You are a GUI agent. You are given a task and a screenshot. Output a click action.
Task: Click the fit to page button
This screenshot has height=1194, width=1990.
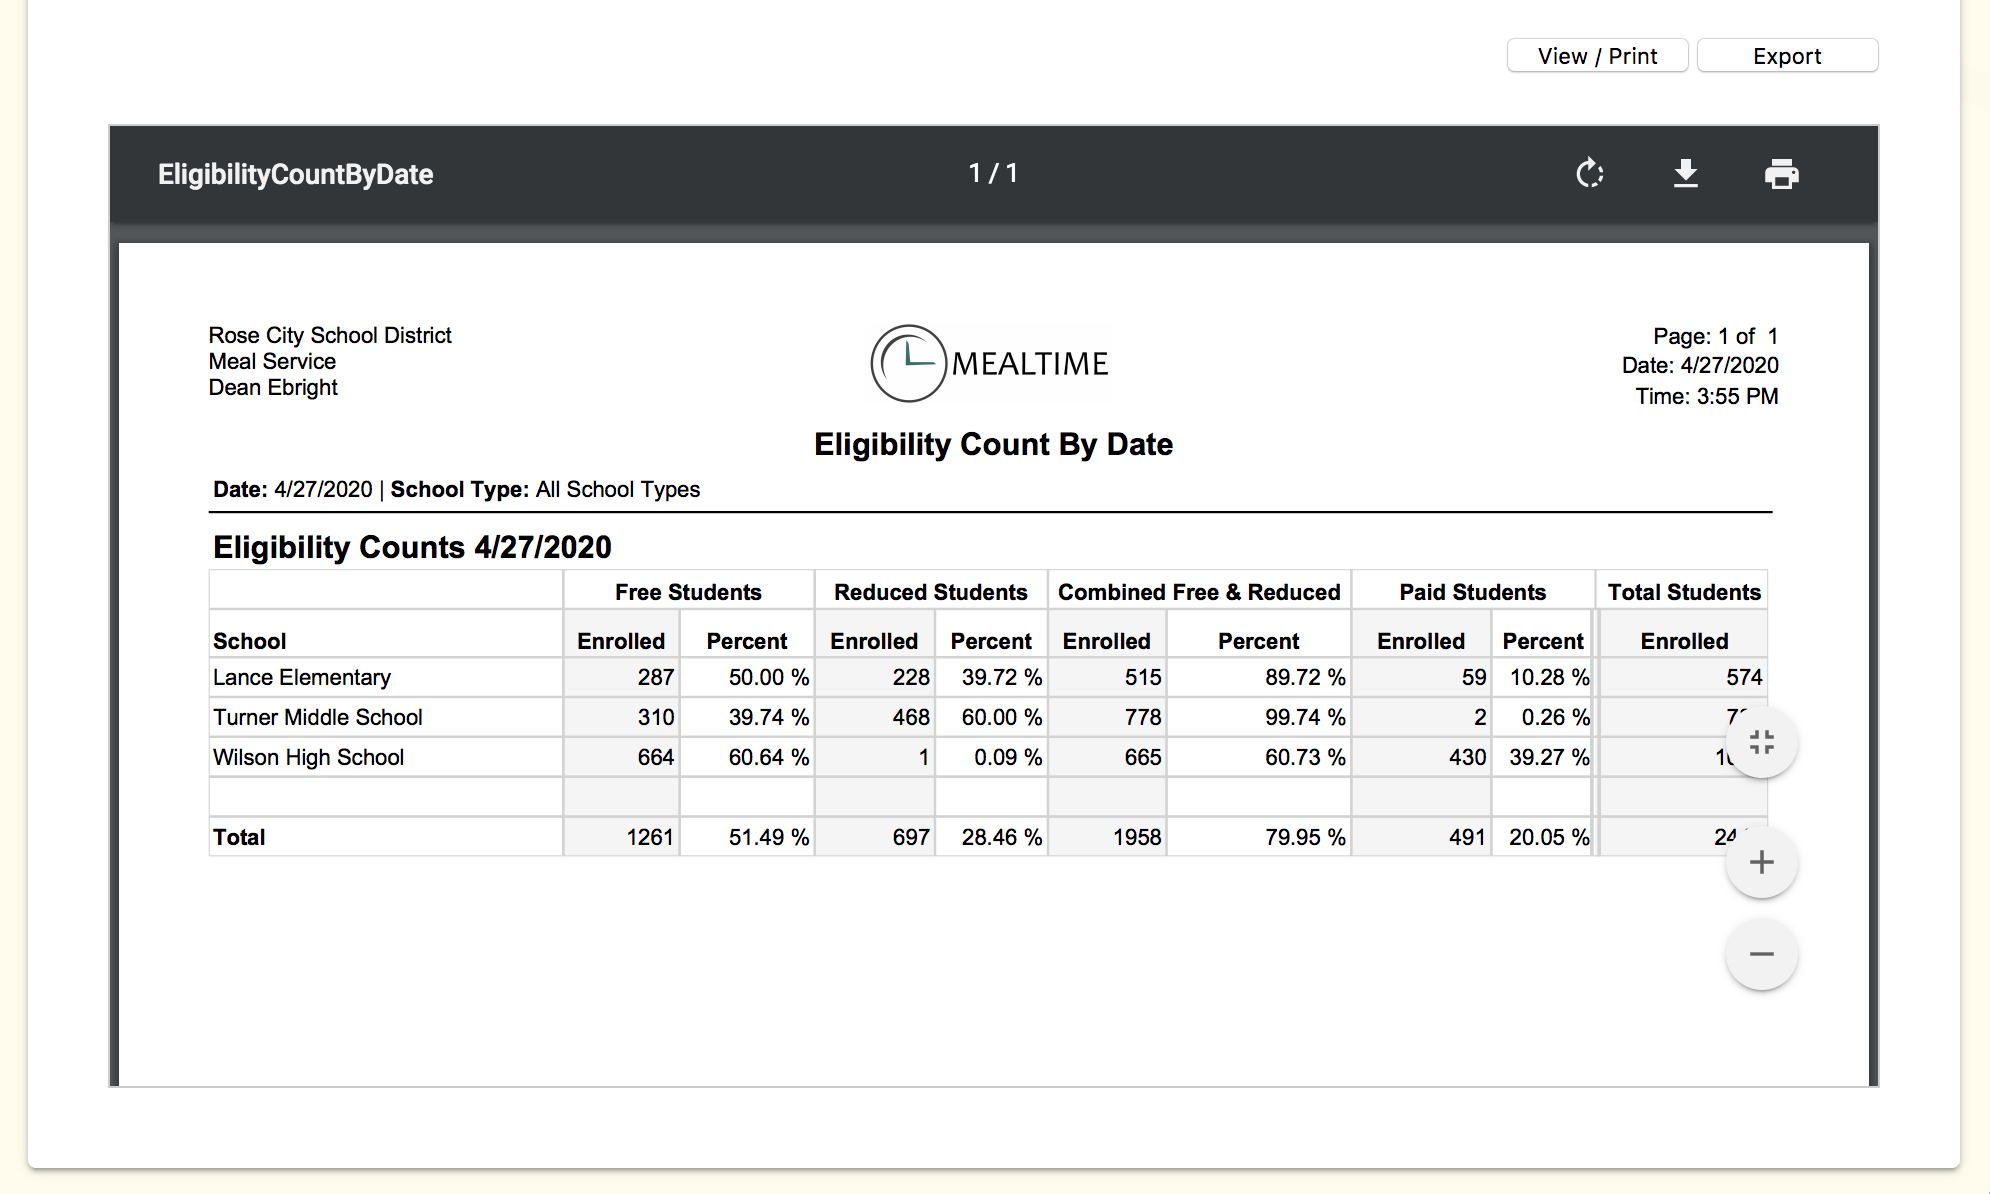(1761, 742)
